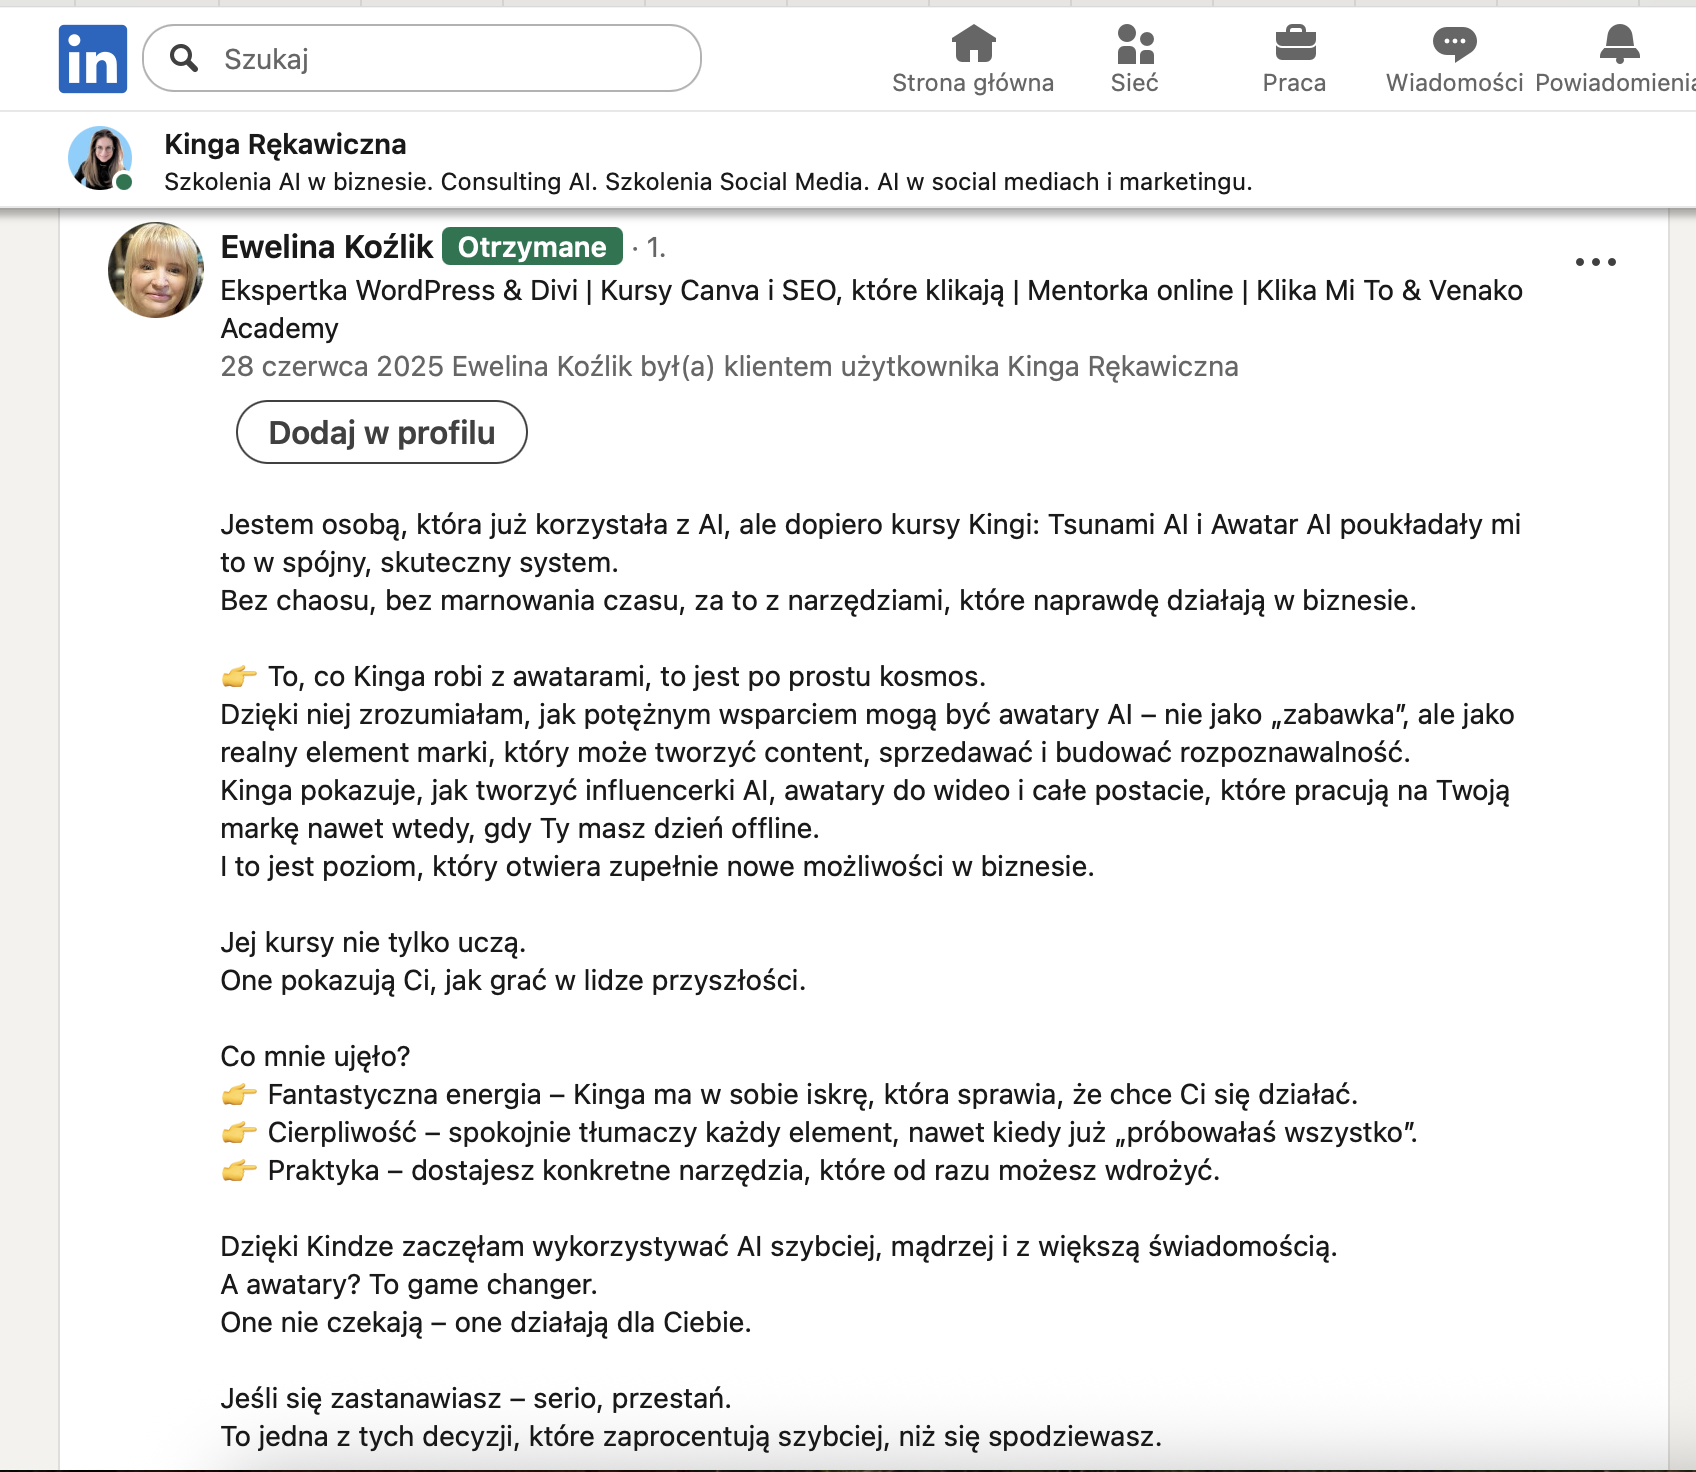Click the search magnifier icon
This screenshot has height=1472, width=1696.
point(184,58)
